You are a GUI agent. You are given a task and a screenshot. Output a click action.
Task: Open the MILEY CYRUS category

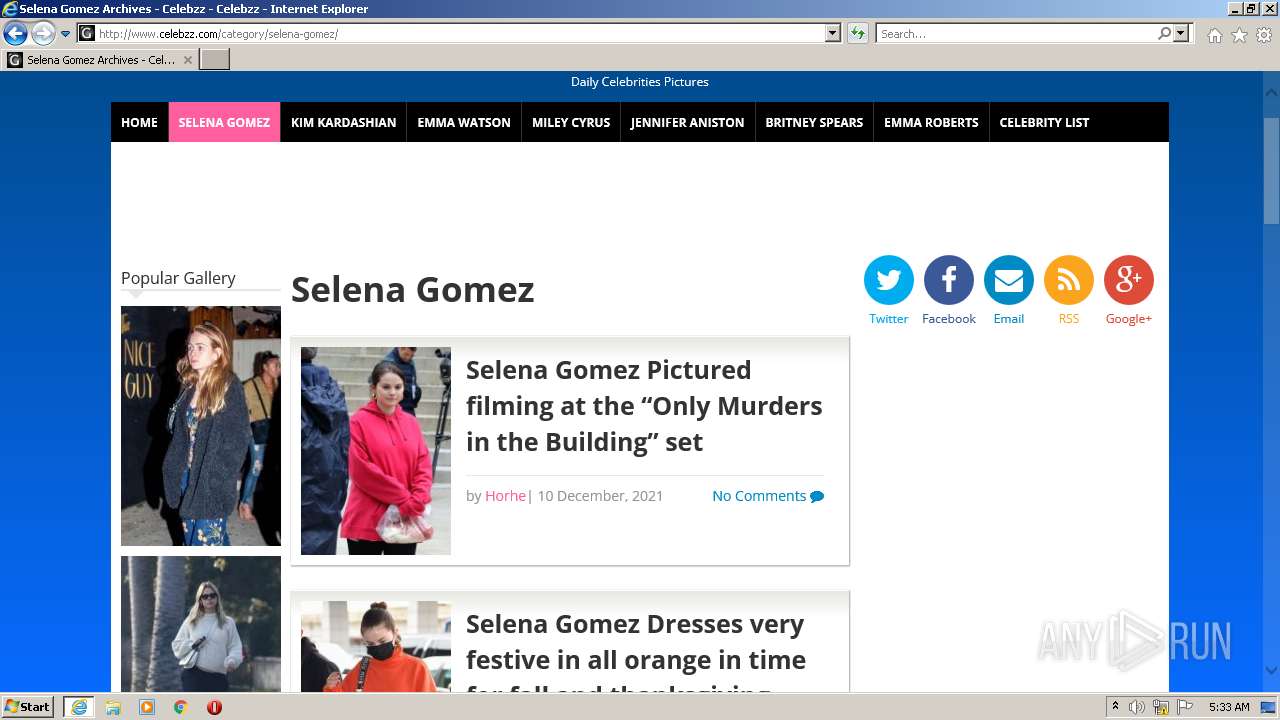click(x=571, y=122)
